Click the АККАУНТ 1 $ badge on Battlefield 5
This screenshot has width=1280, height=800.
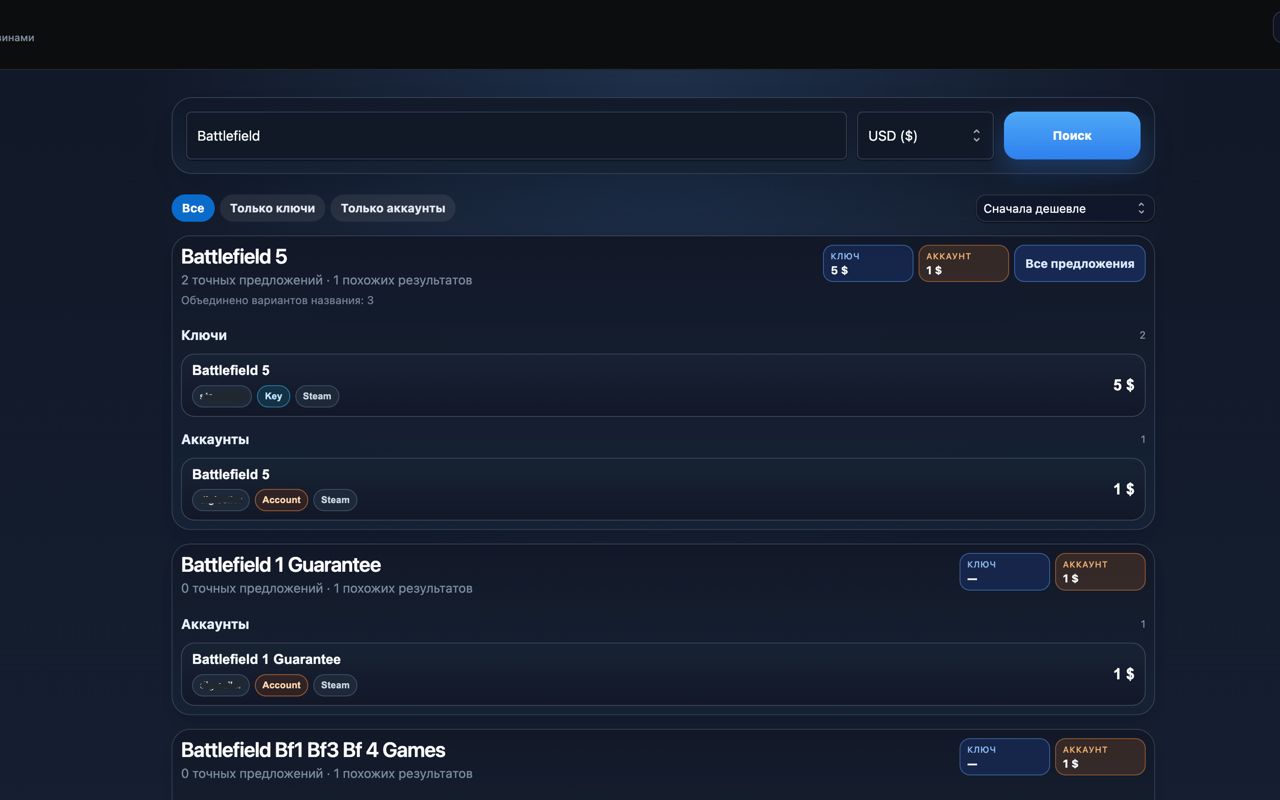click(962, 264)
